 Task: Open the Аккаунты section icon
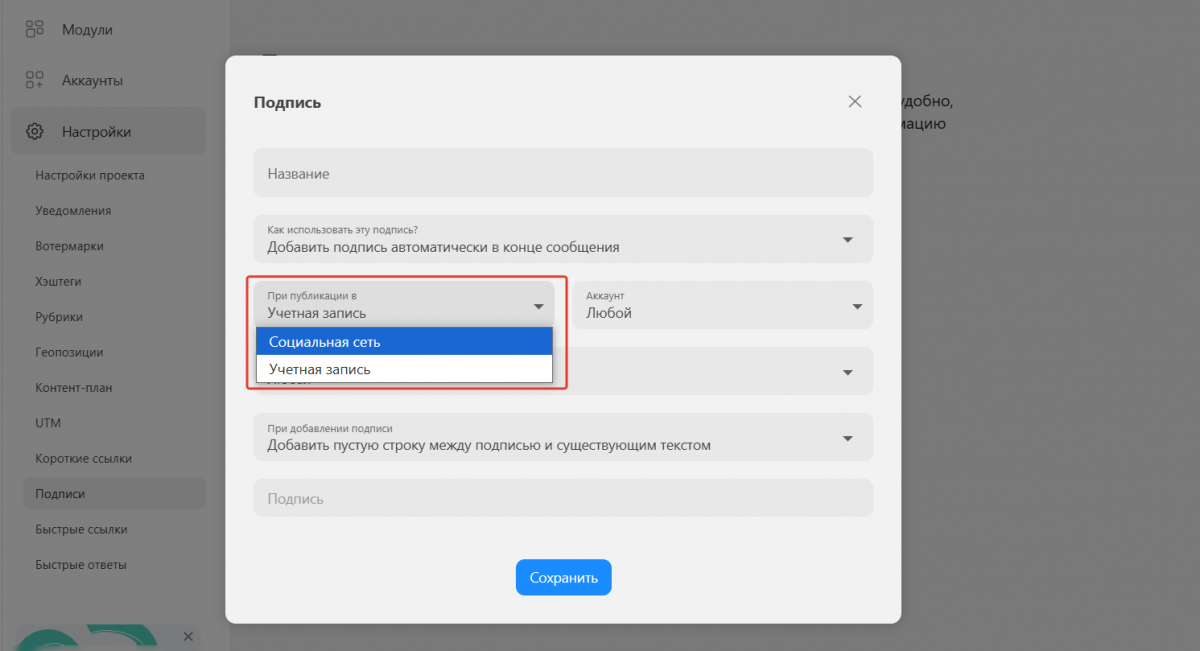pyautogui.click(x=35, y=80)
